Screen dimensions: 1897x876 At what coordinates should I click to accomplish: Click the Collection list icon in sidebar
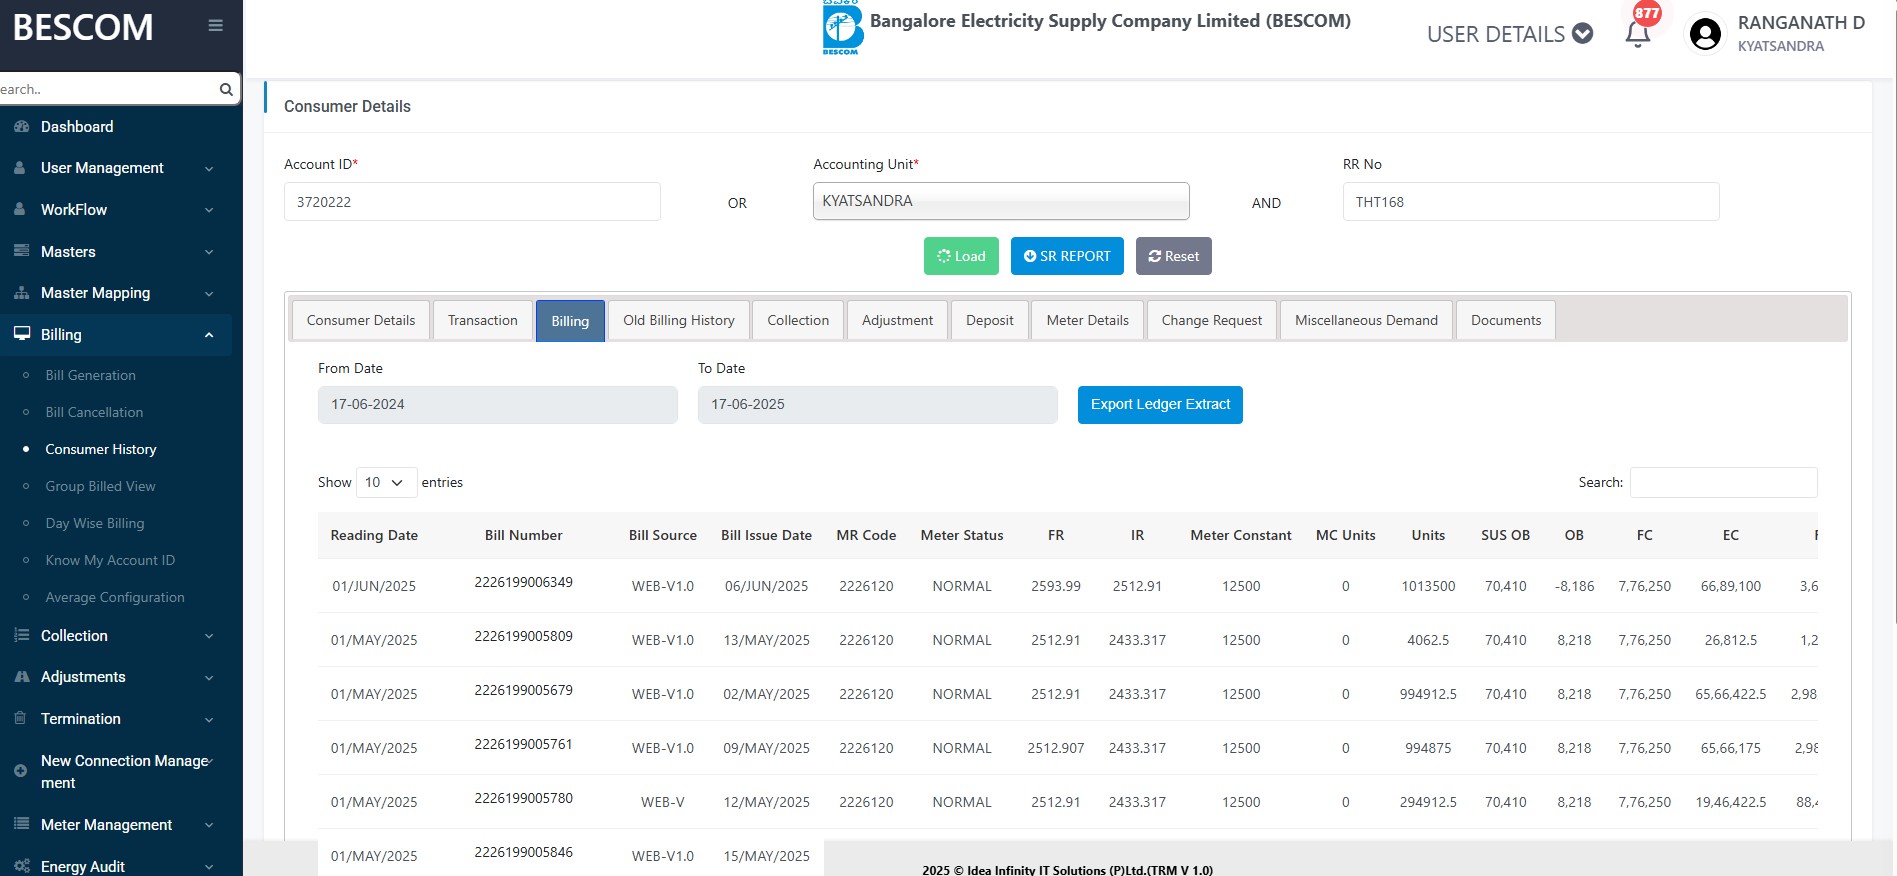click(21, 635)
